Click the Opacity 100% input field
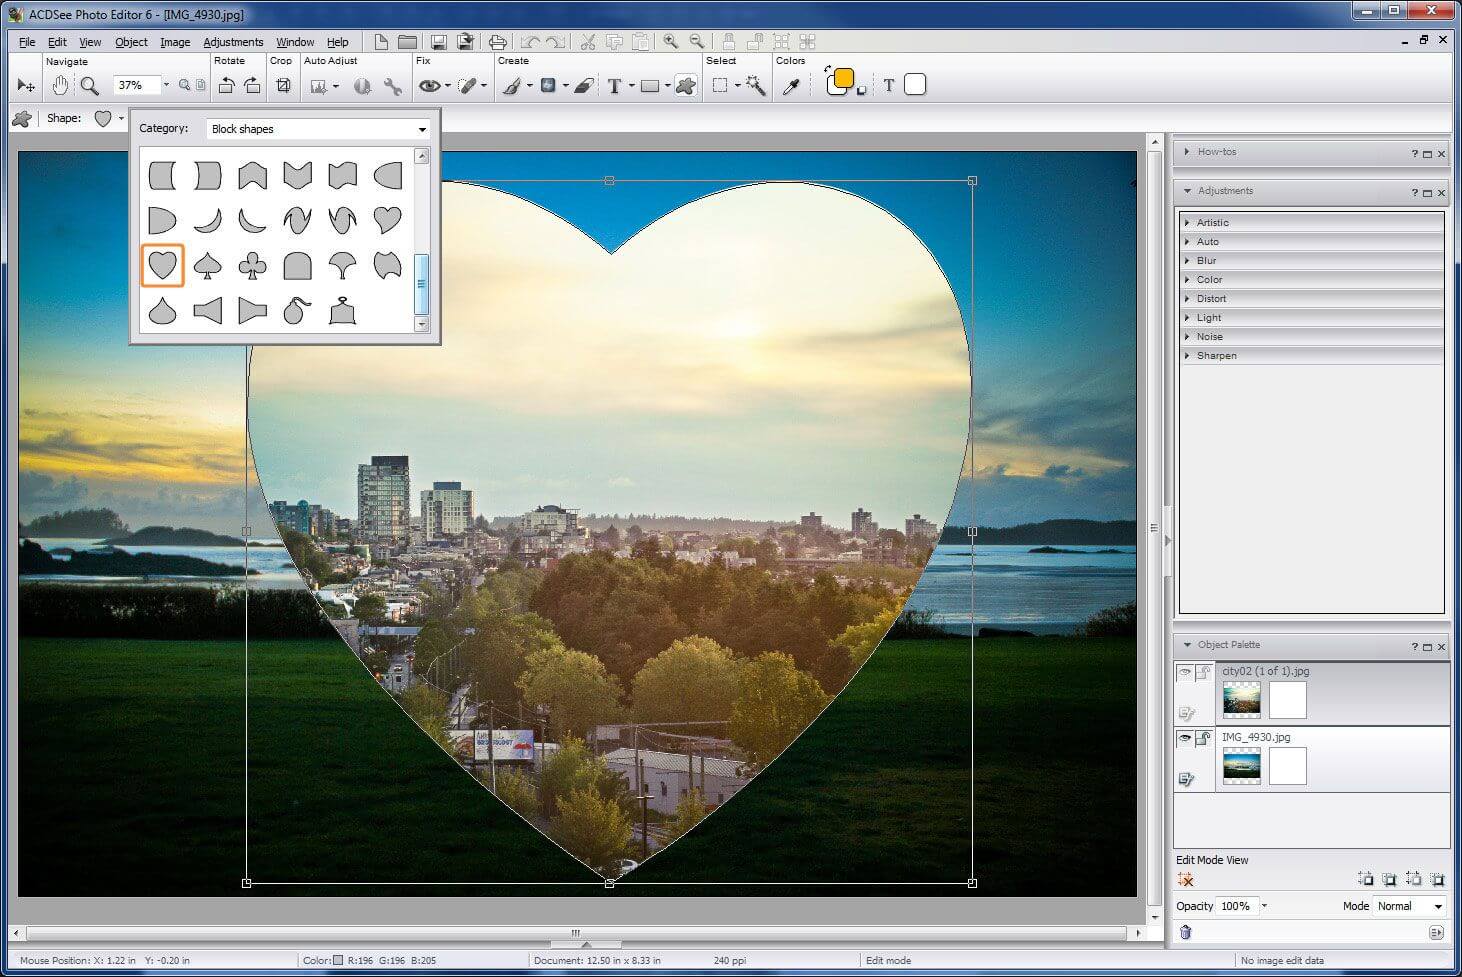The image size is (1462, 977). 1236,906
